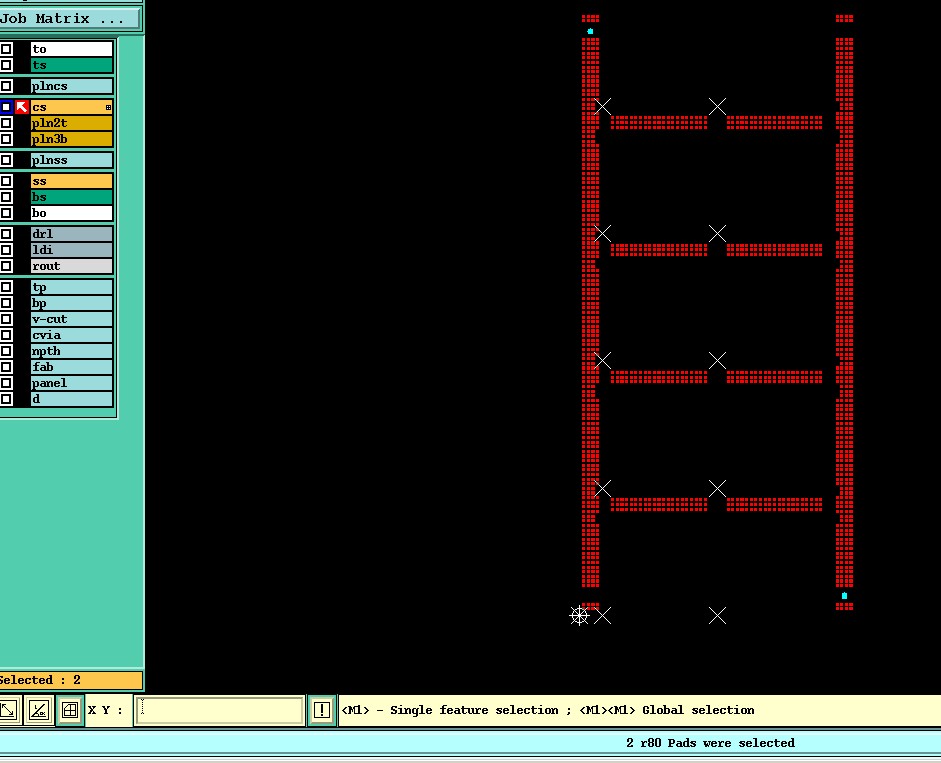941x763 pixels.
Task: Select the 'rout' layer name
Action: coord(71,265)
